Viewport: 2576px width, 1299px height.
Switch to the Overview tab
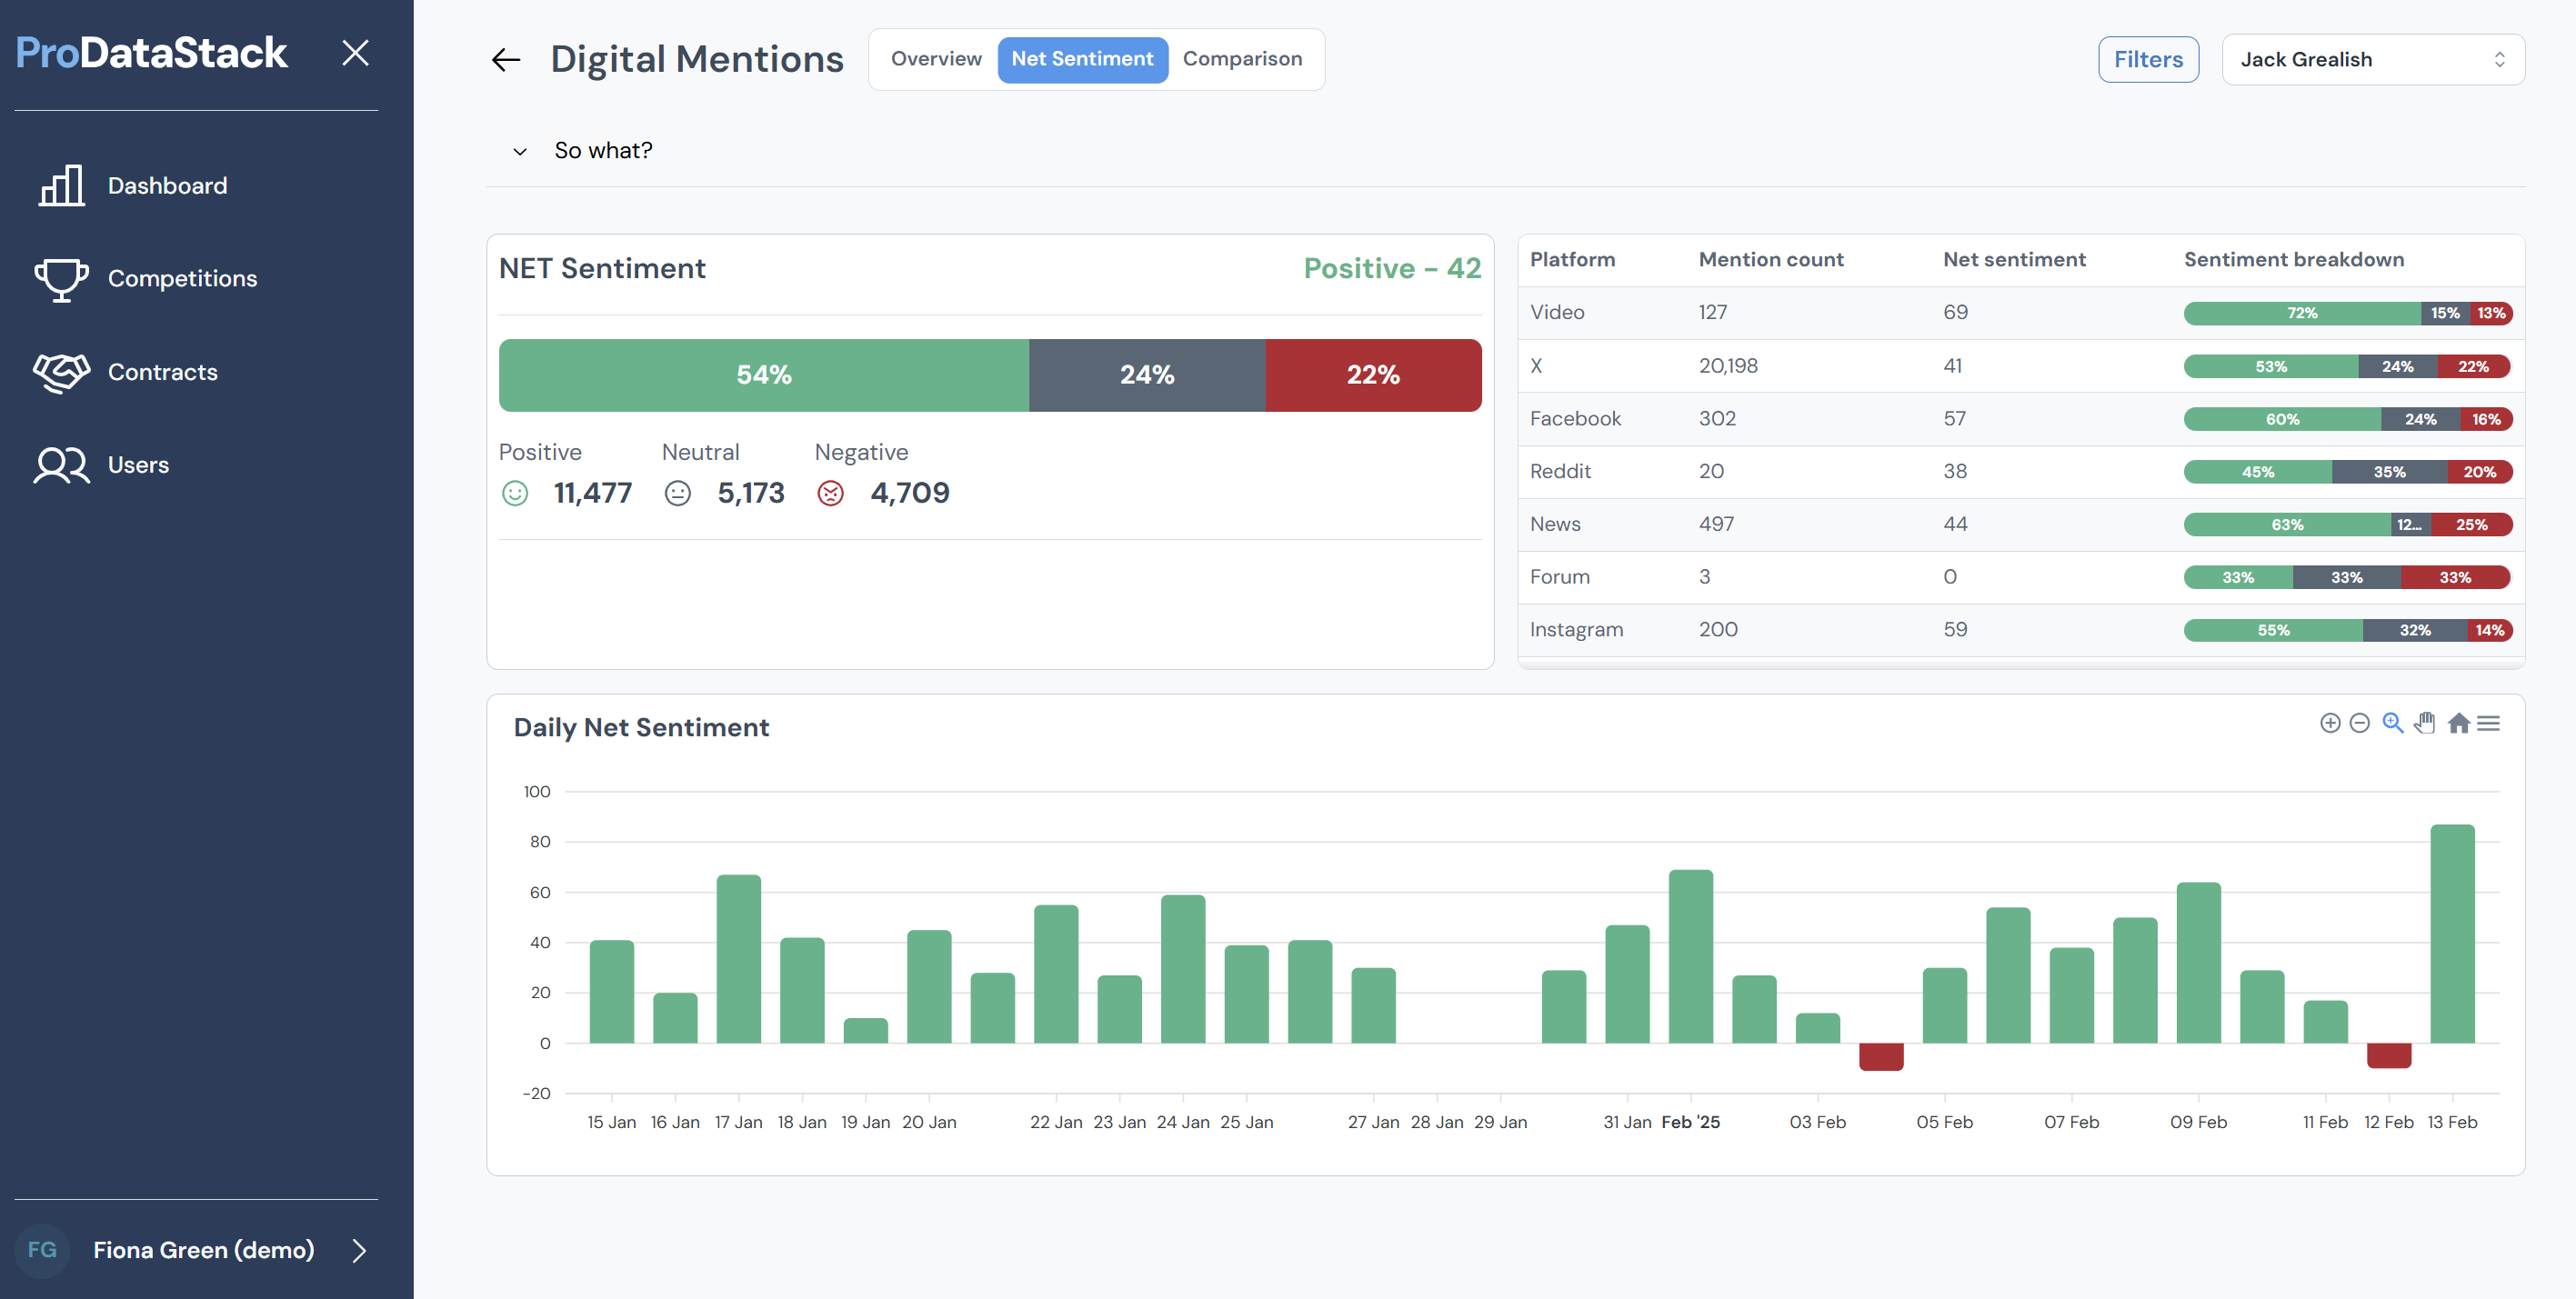[x=936, y=59]
